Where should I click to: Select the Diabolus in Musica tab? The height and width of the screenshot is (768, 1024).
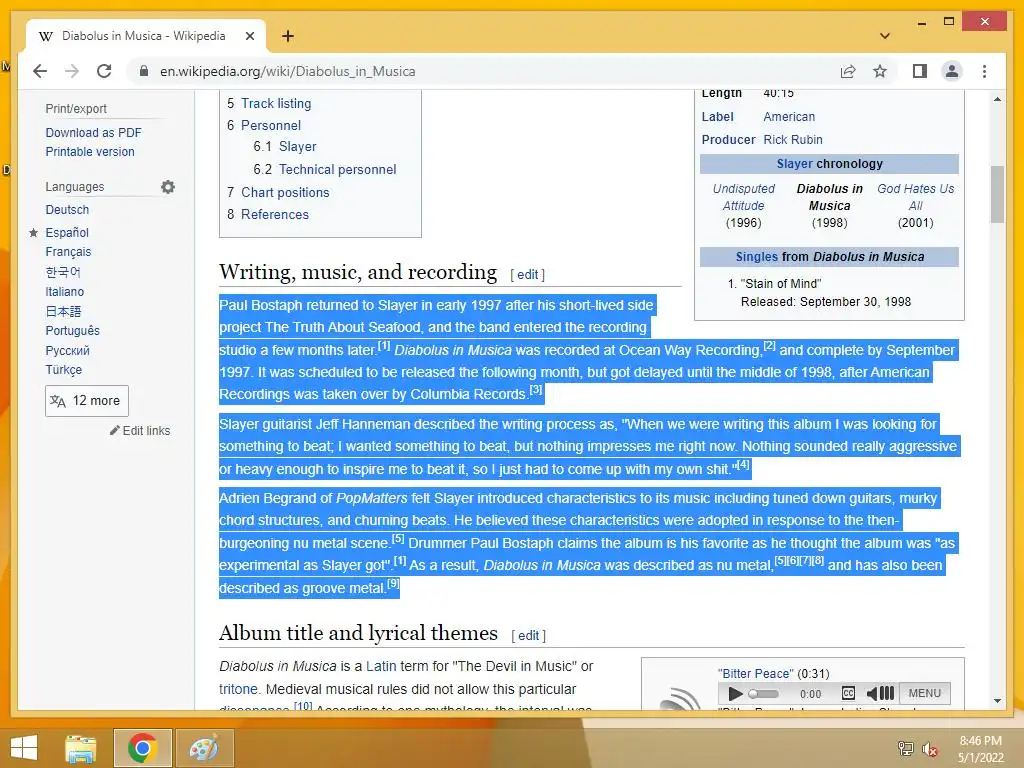click(x=145, y=36)
